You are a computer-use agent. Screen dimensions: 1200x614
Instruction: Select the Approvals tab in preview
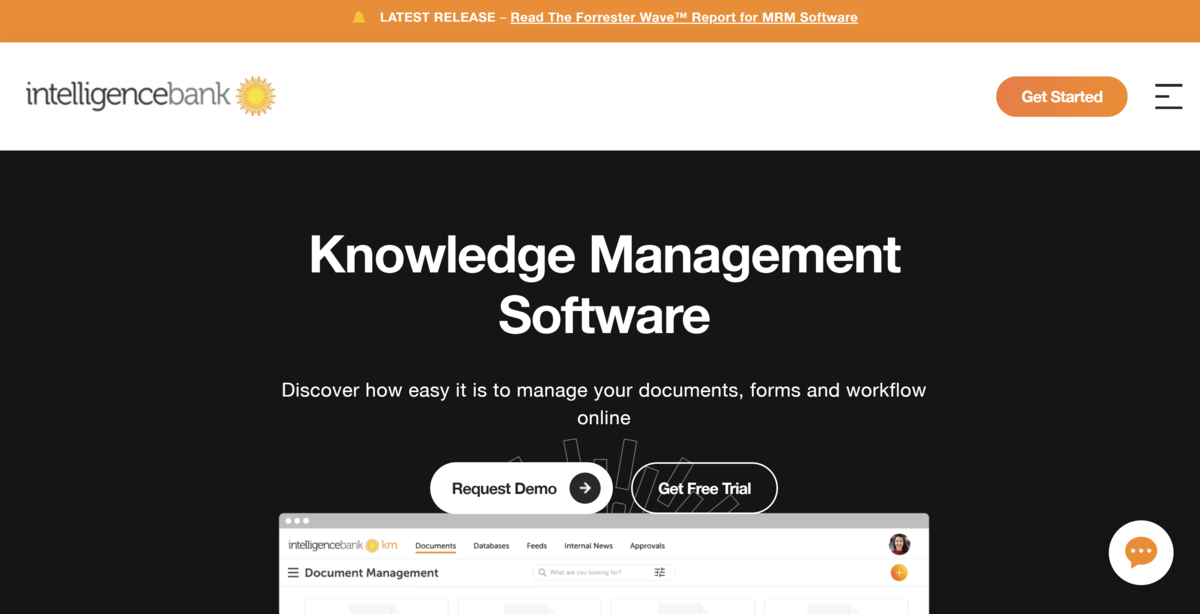coord(648,546)
